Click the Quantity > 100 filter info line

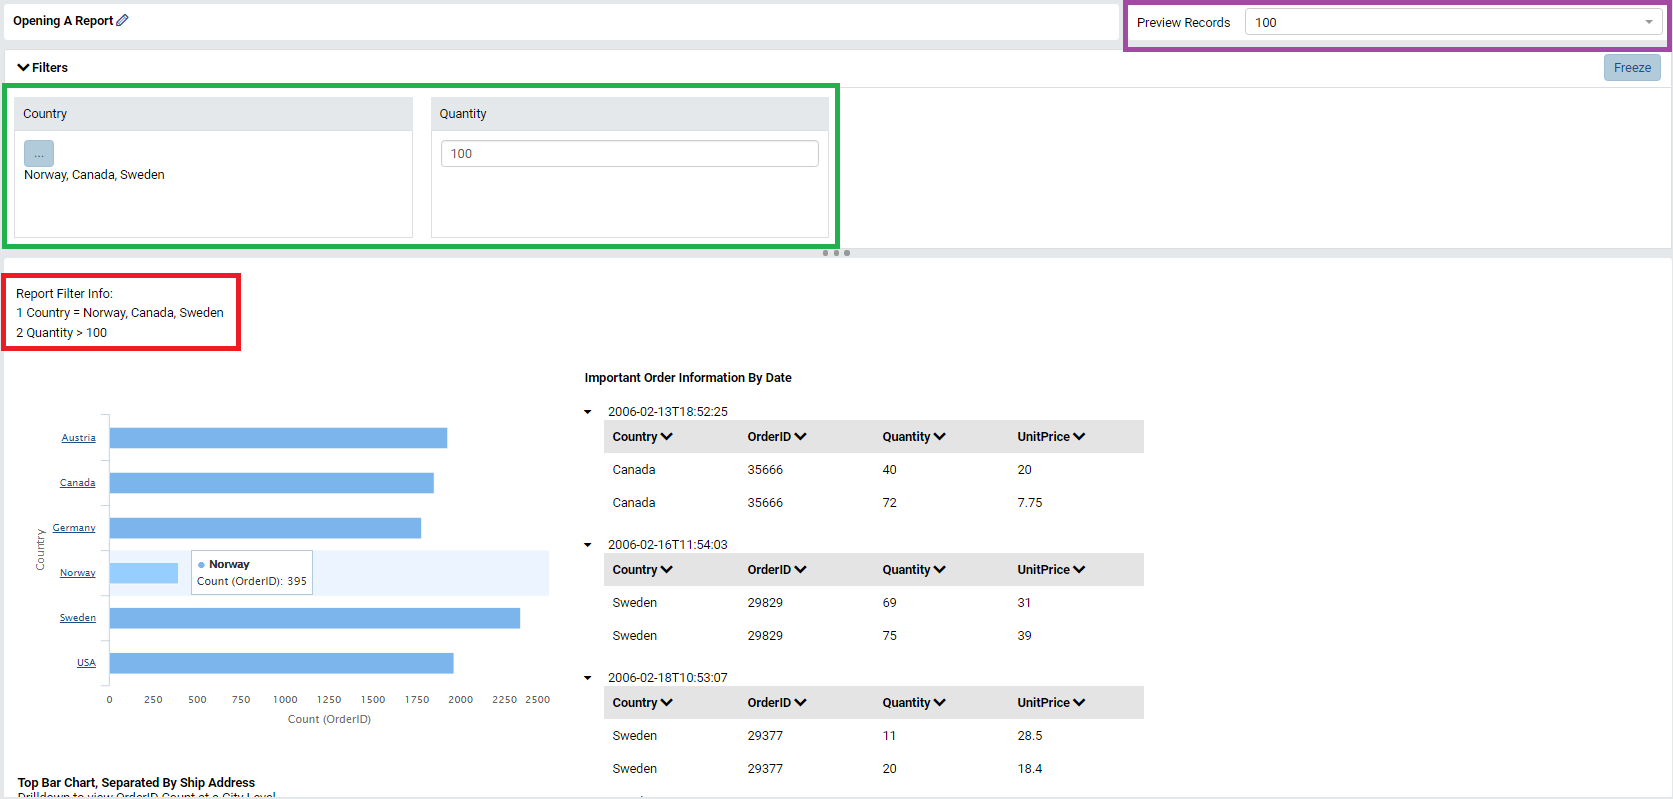pos(61,333)
